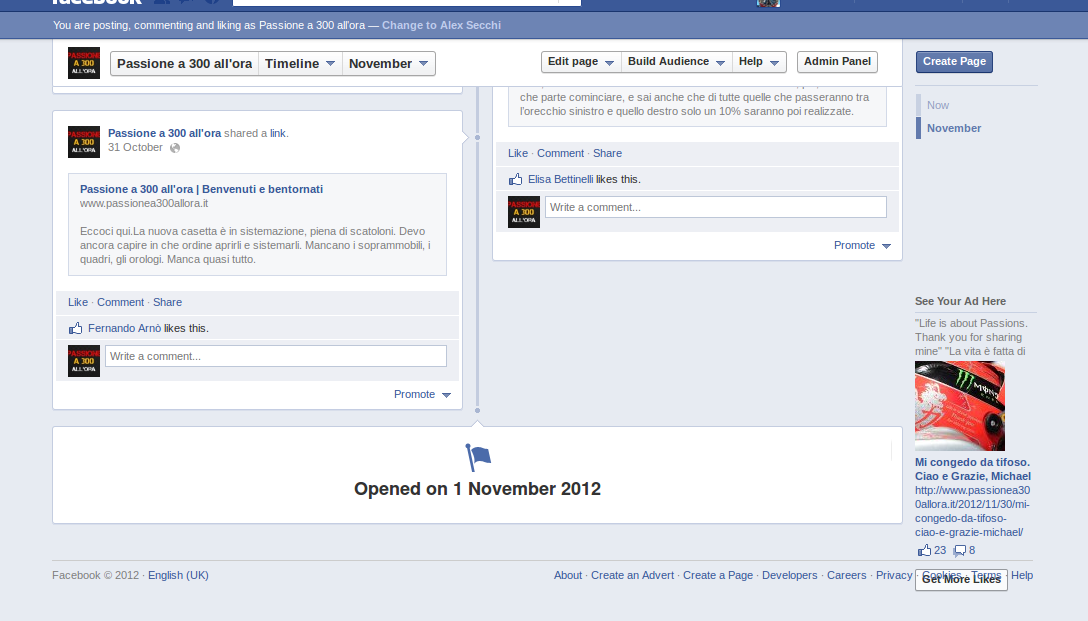Expand the Build Audience menu
The width and height of the screenshot is (1088, 621).
click(676, 62)
